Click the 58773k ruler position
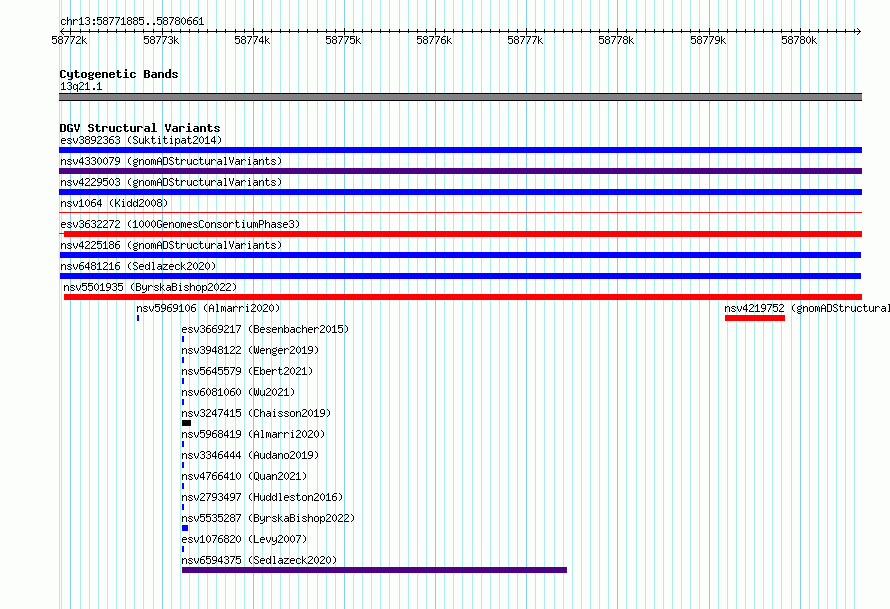This screenshot has width=890, height=609. [x=161, y=40]
